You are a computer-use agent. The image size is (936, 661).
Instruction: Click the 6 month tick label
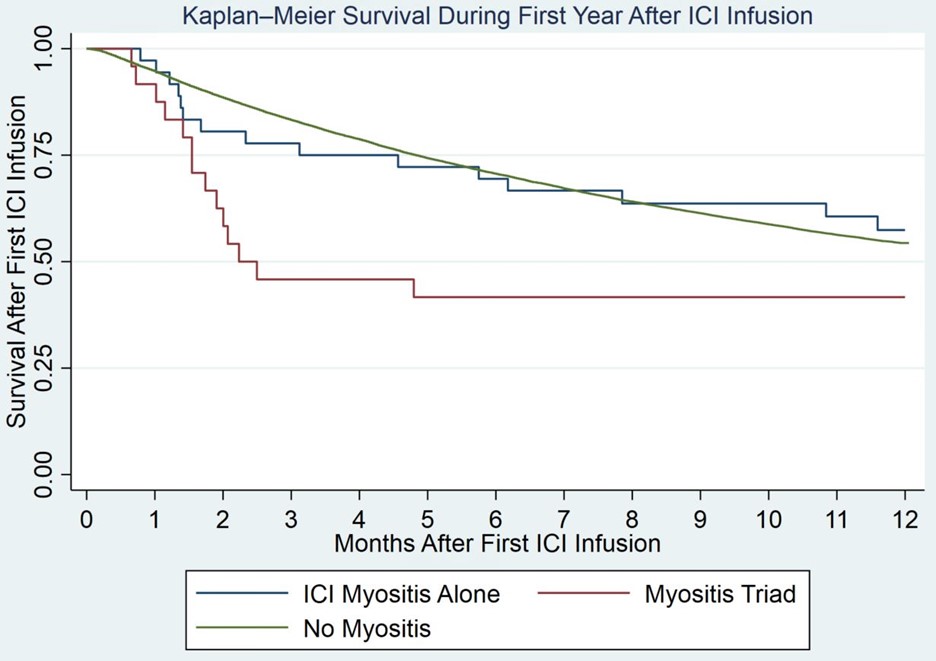(x=496, y=520)
